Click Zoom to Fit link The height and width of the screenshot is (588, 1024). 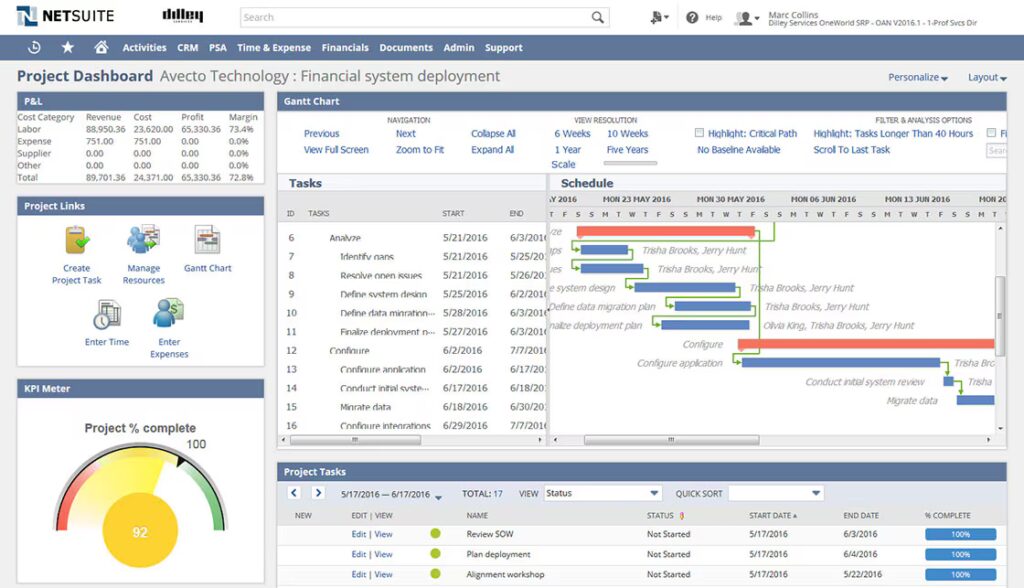[x=420, y=150]
